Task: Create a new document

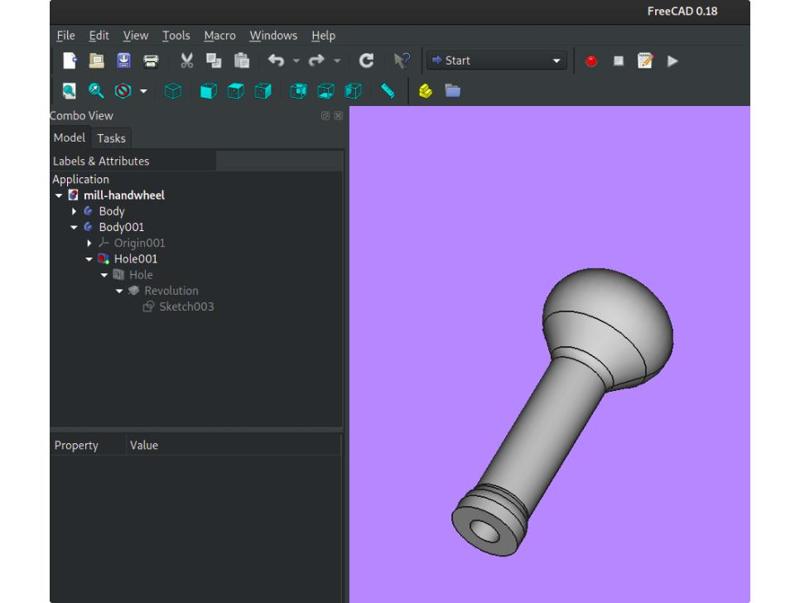Action: point(69,61)
